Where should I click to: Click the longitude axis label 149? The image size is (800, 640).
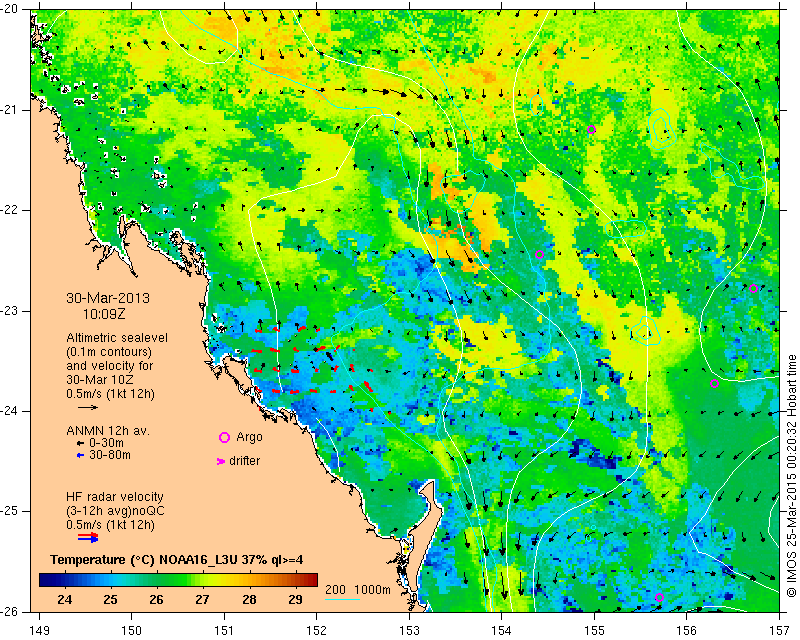pos(40,631)
